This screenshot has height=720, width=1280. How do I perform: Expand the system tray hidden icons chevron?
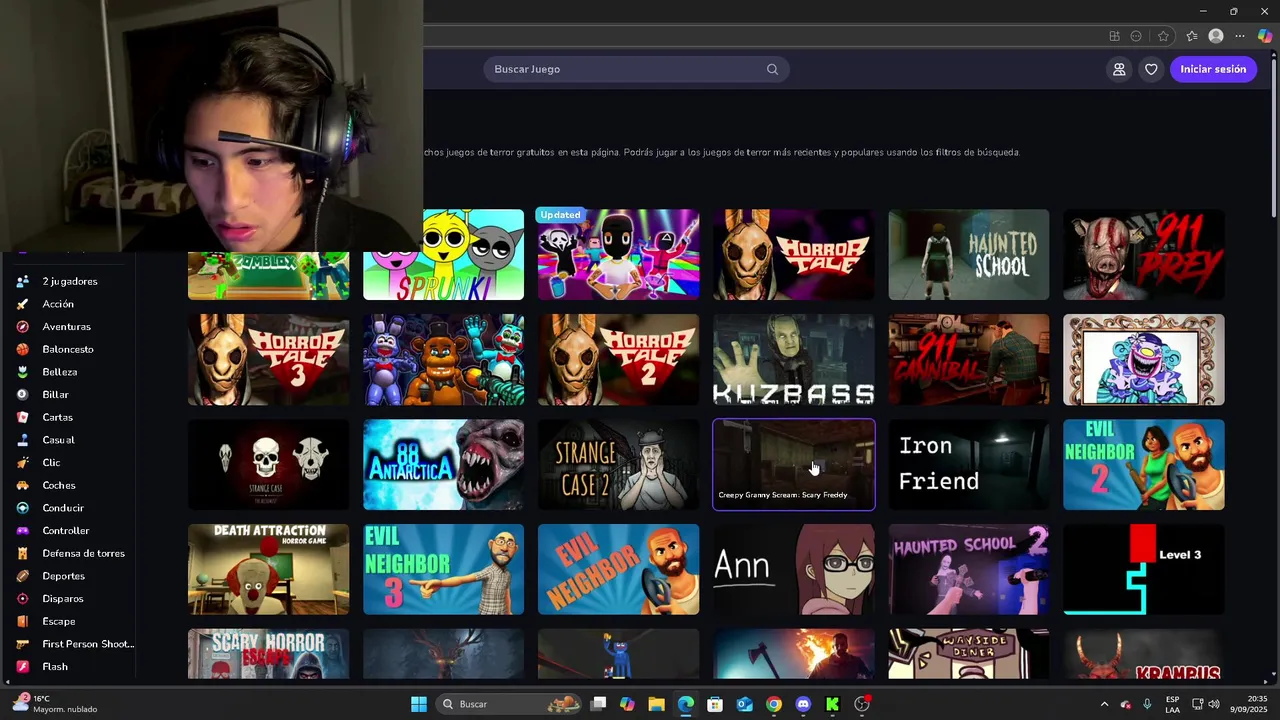(1104, 704)
